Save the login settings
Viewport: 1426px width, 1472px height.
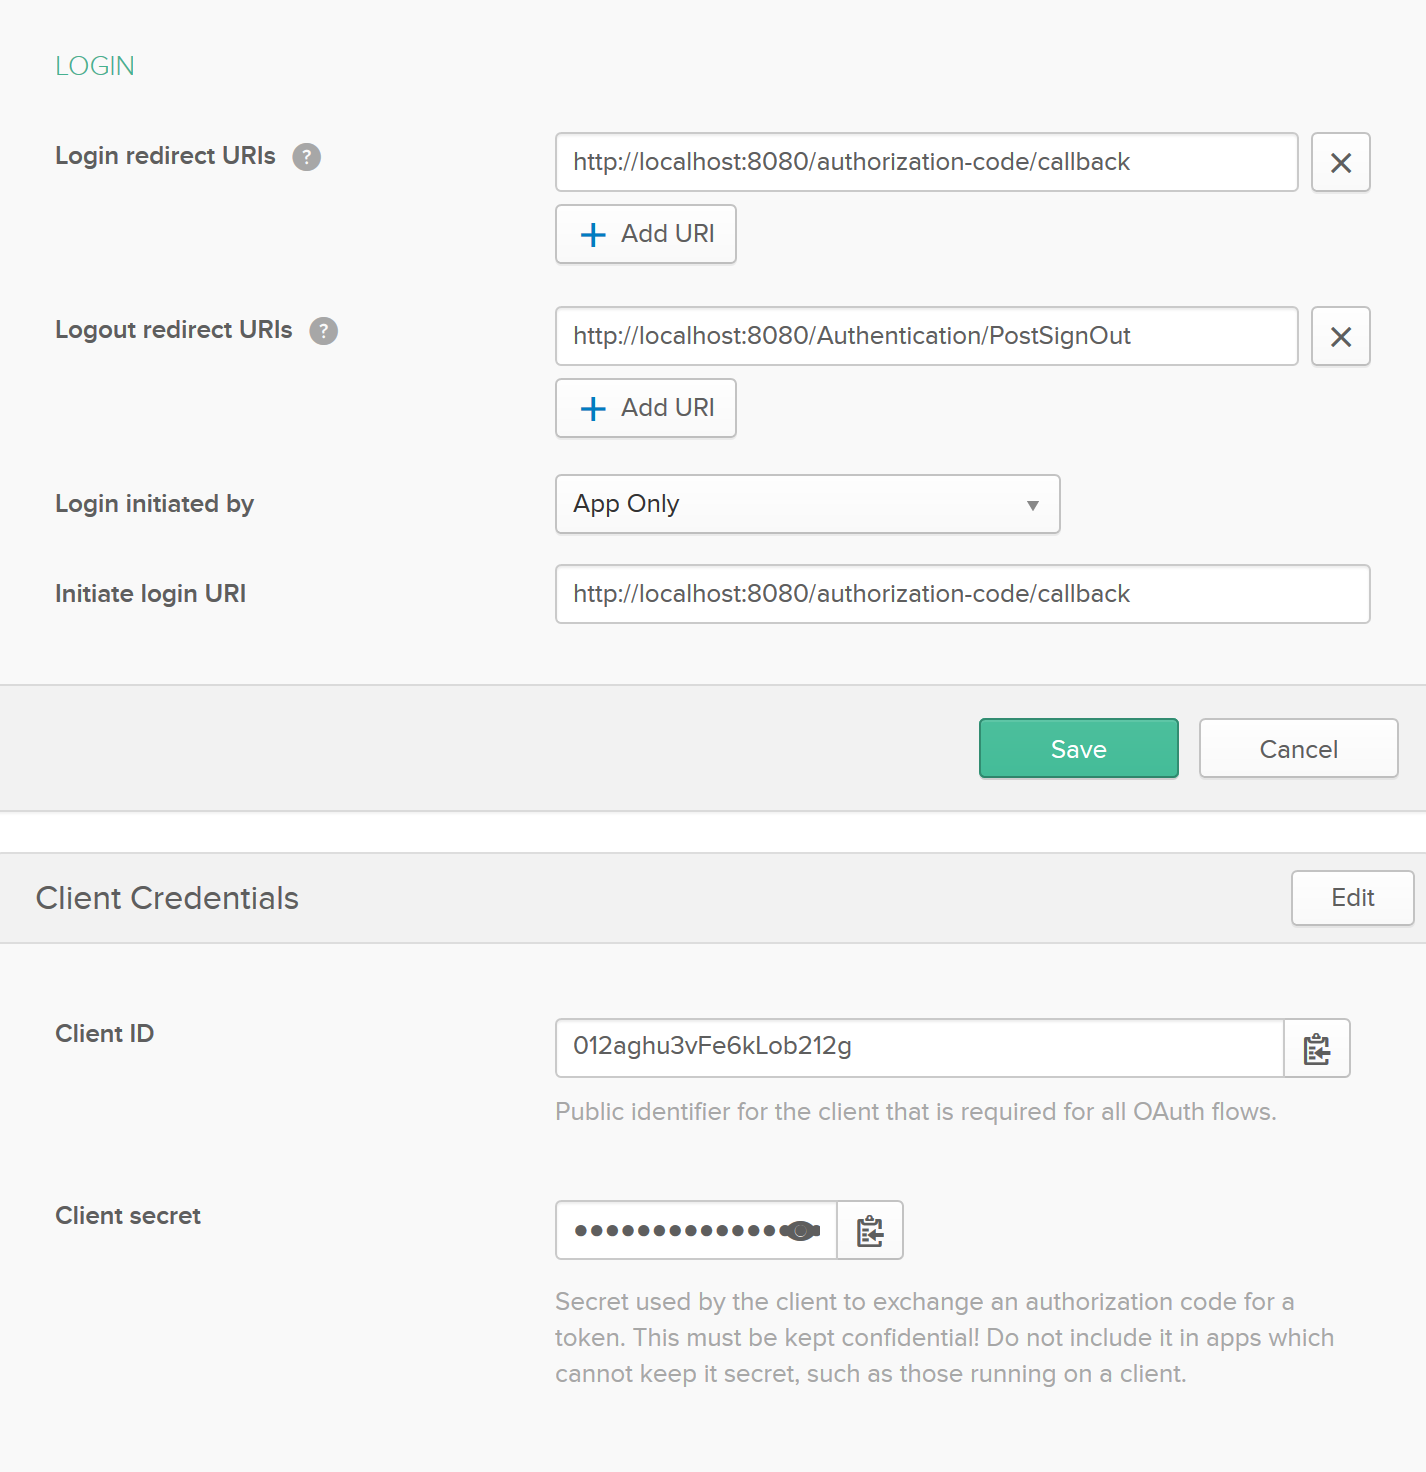(1078, 748)
